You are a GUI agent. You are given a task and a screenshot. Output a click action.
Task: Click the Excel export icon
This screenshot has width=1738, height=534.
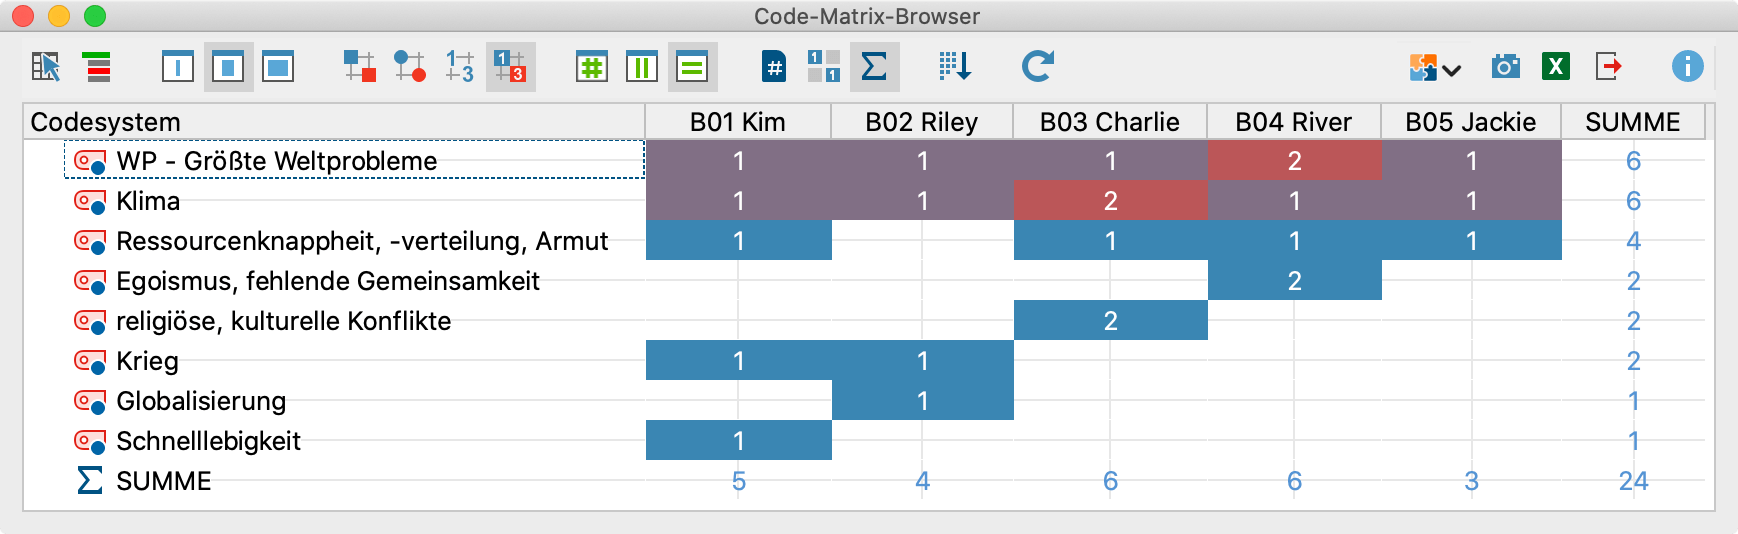[1555, 67]
